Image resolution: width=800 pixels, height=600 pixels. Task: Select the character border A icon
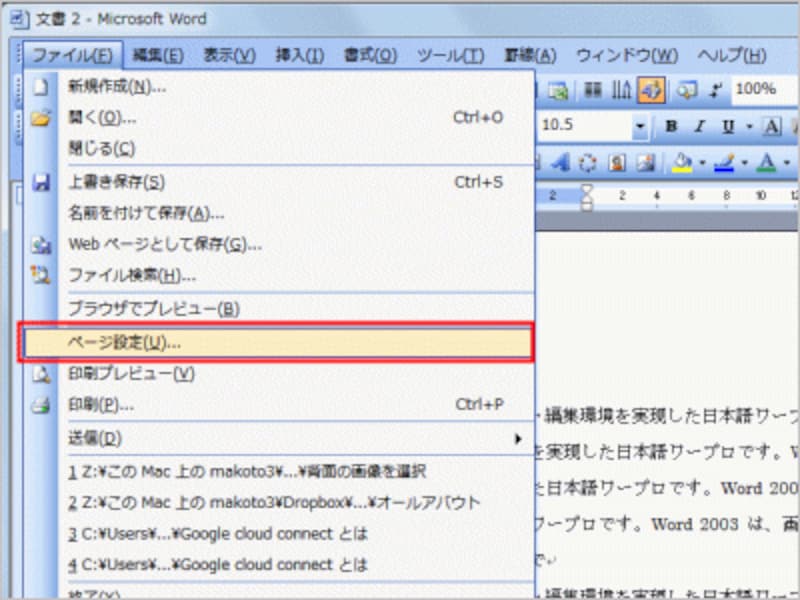coord(771,126)
